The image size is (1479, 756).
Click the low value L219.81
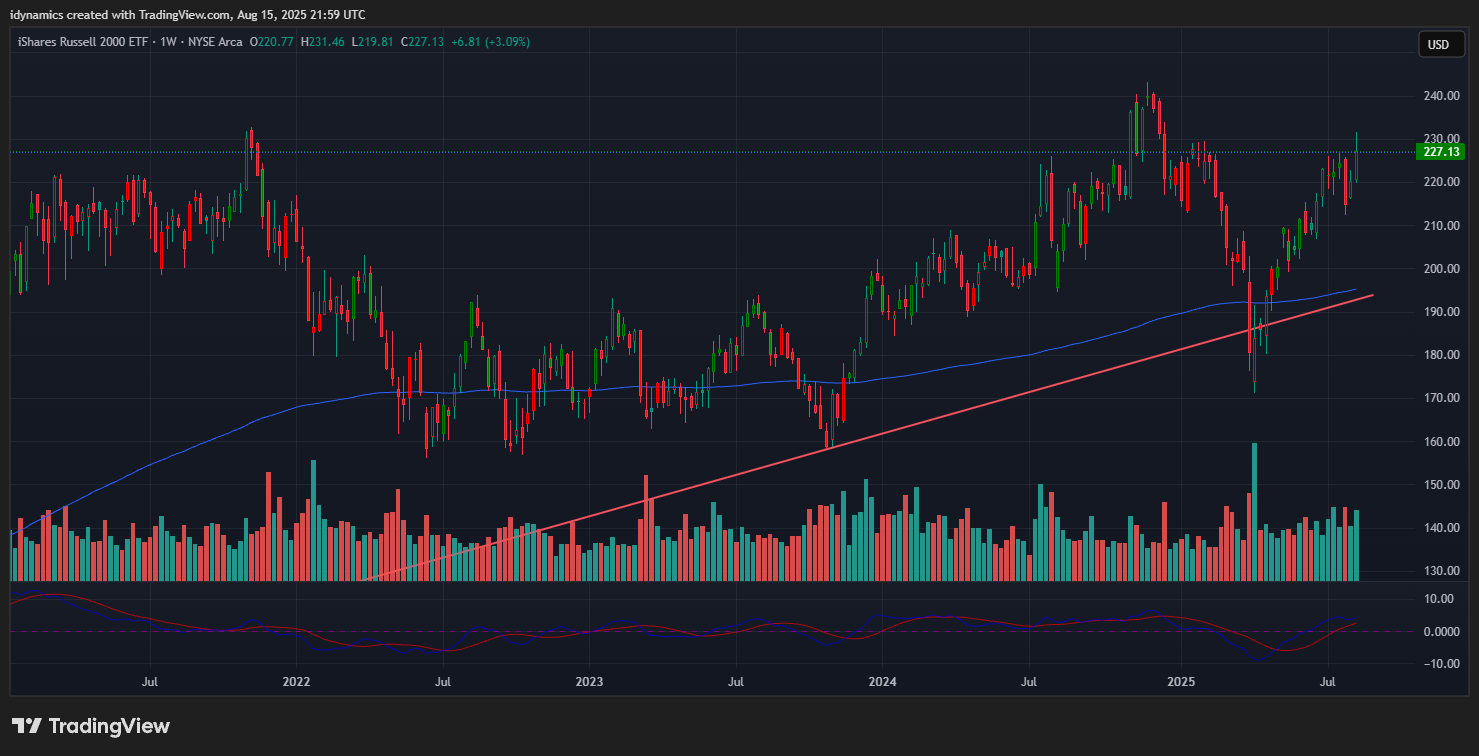370,42
